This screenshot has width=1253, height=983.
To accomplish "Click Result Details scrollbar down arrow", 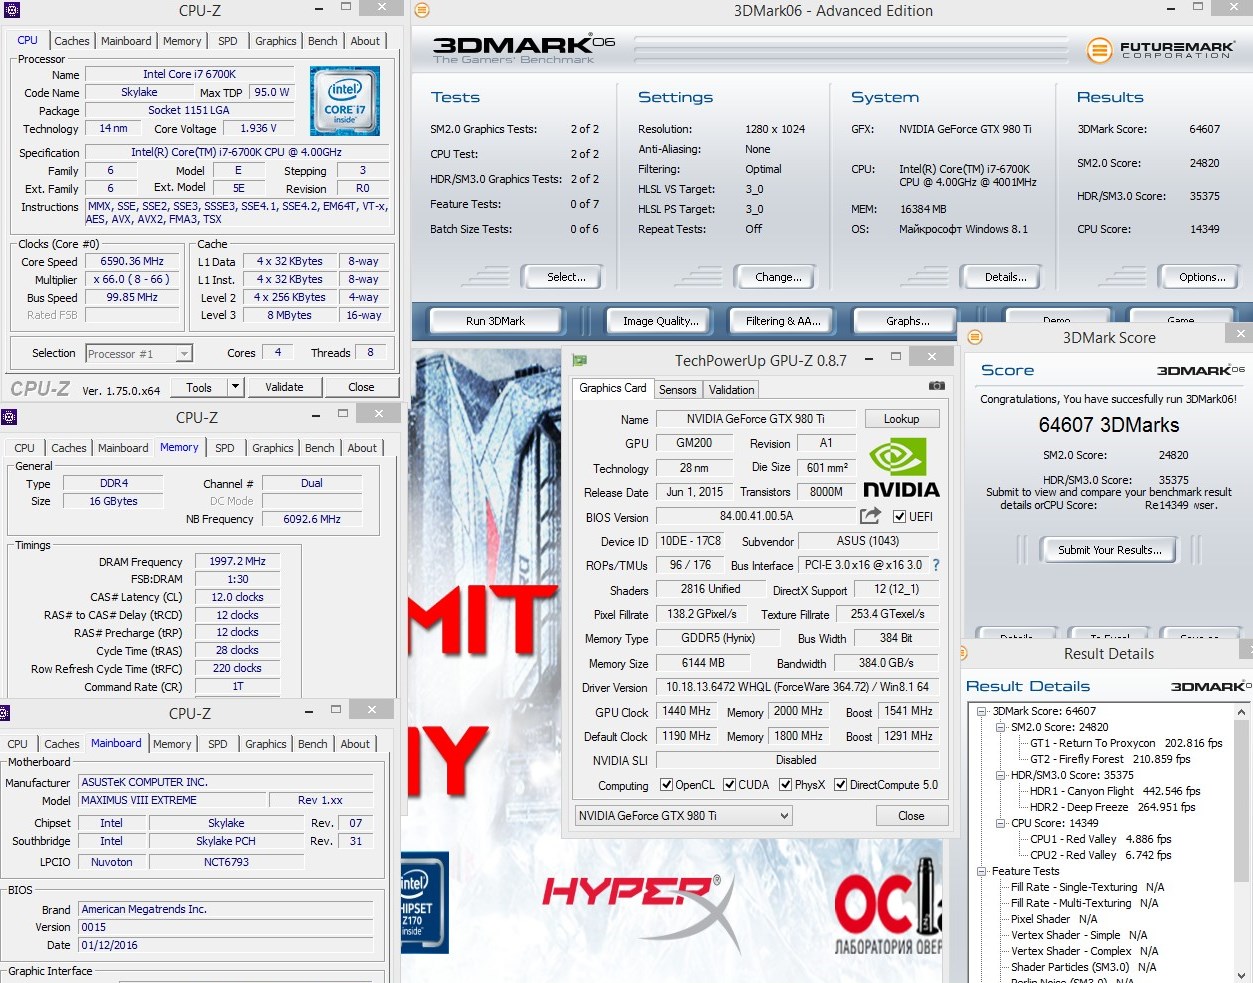I will point(1242,974).
